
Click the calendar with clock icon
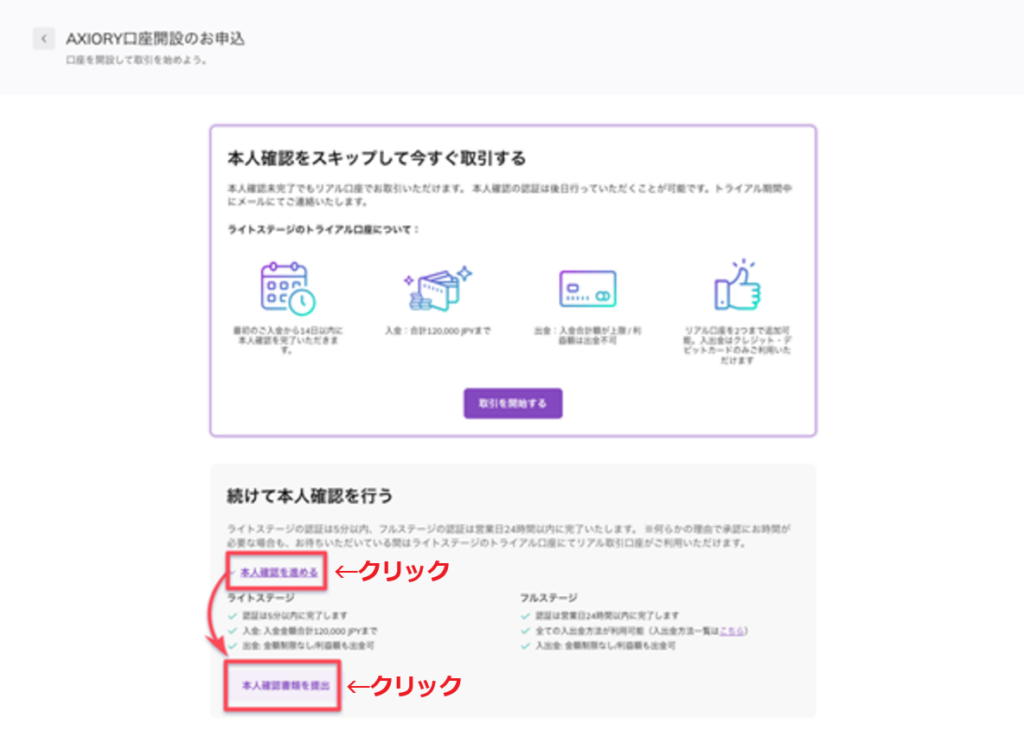pyautogui.click(x=284, y=286)
